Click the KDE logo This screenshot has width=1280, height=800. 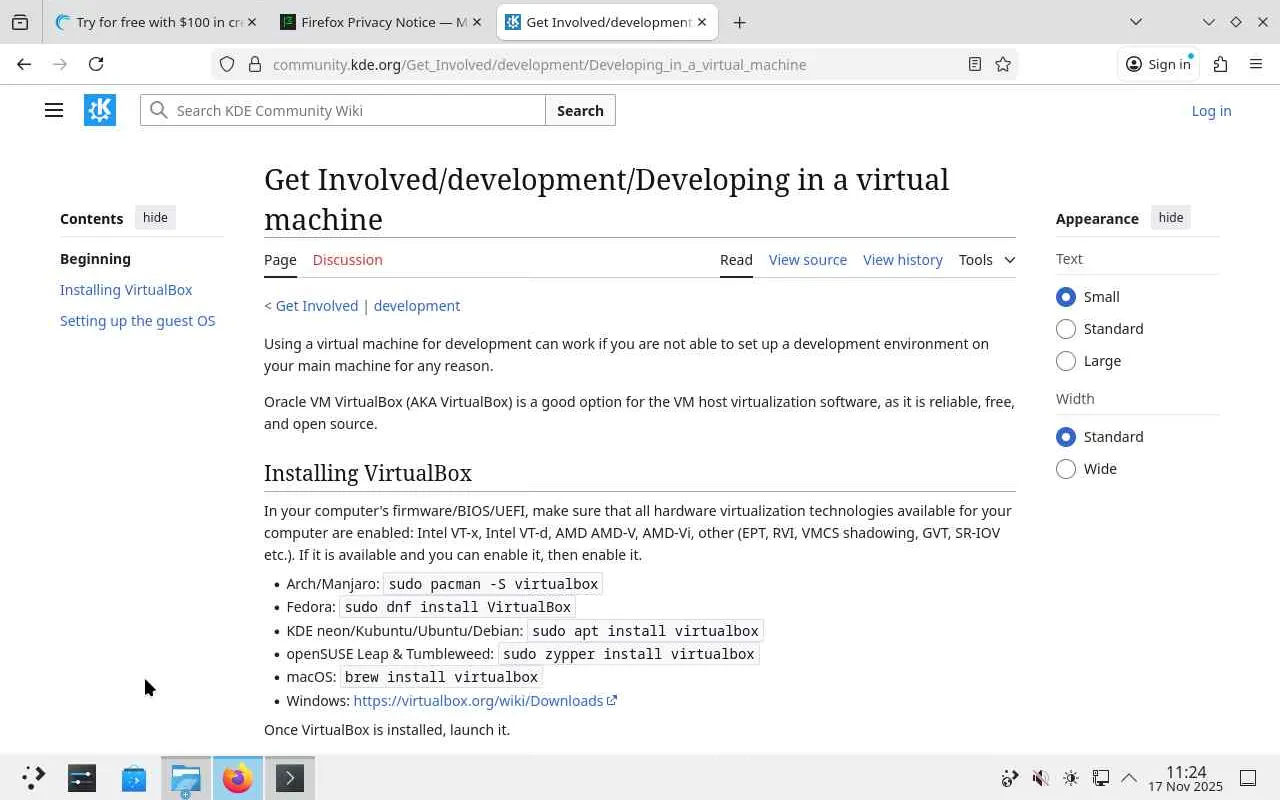pos(100,110)
